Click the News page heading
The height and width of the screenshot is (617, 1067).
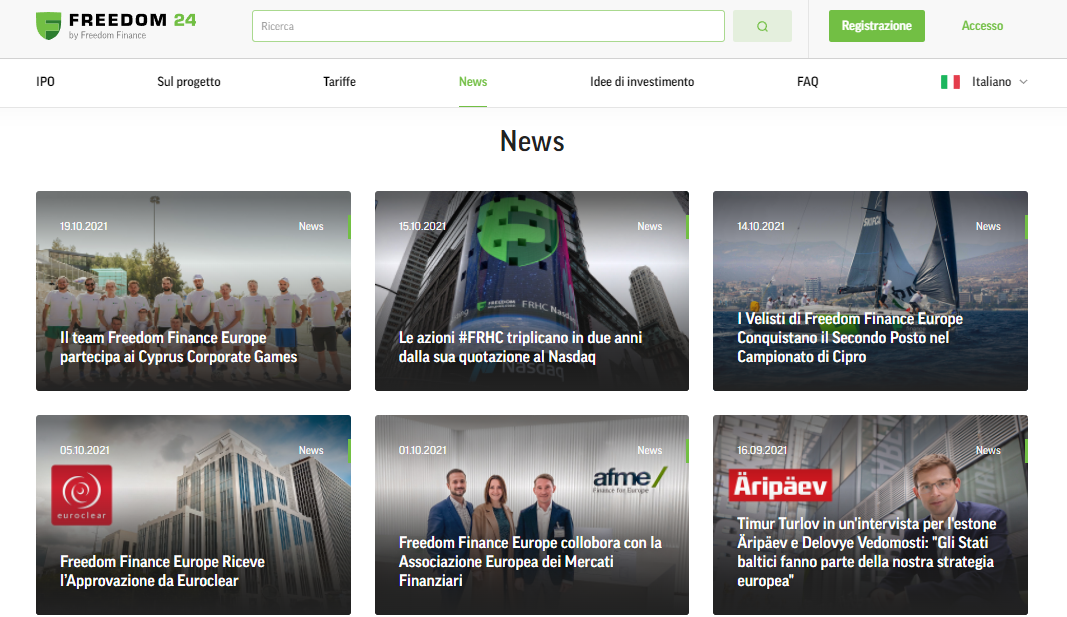tap(532, 141)
